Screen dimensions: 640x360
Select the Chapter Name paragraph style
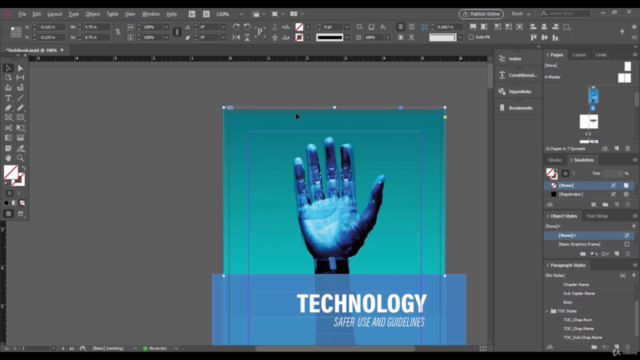click(x=576, y=284)
